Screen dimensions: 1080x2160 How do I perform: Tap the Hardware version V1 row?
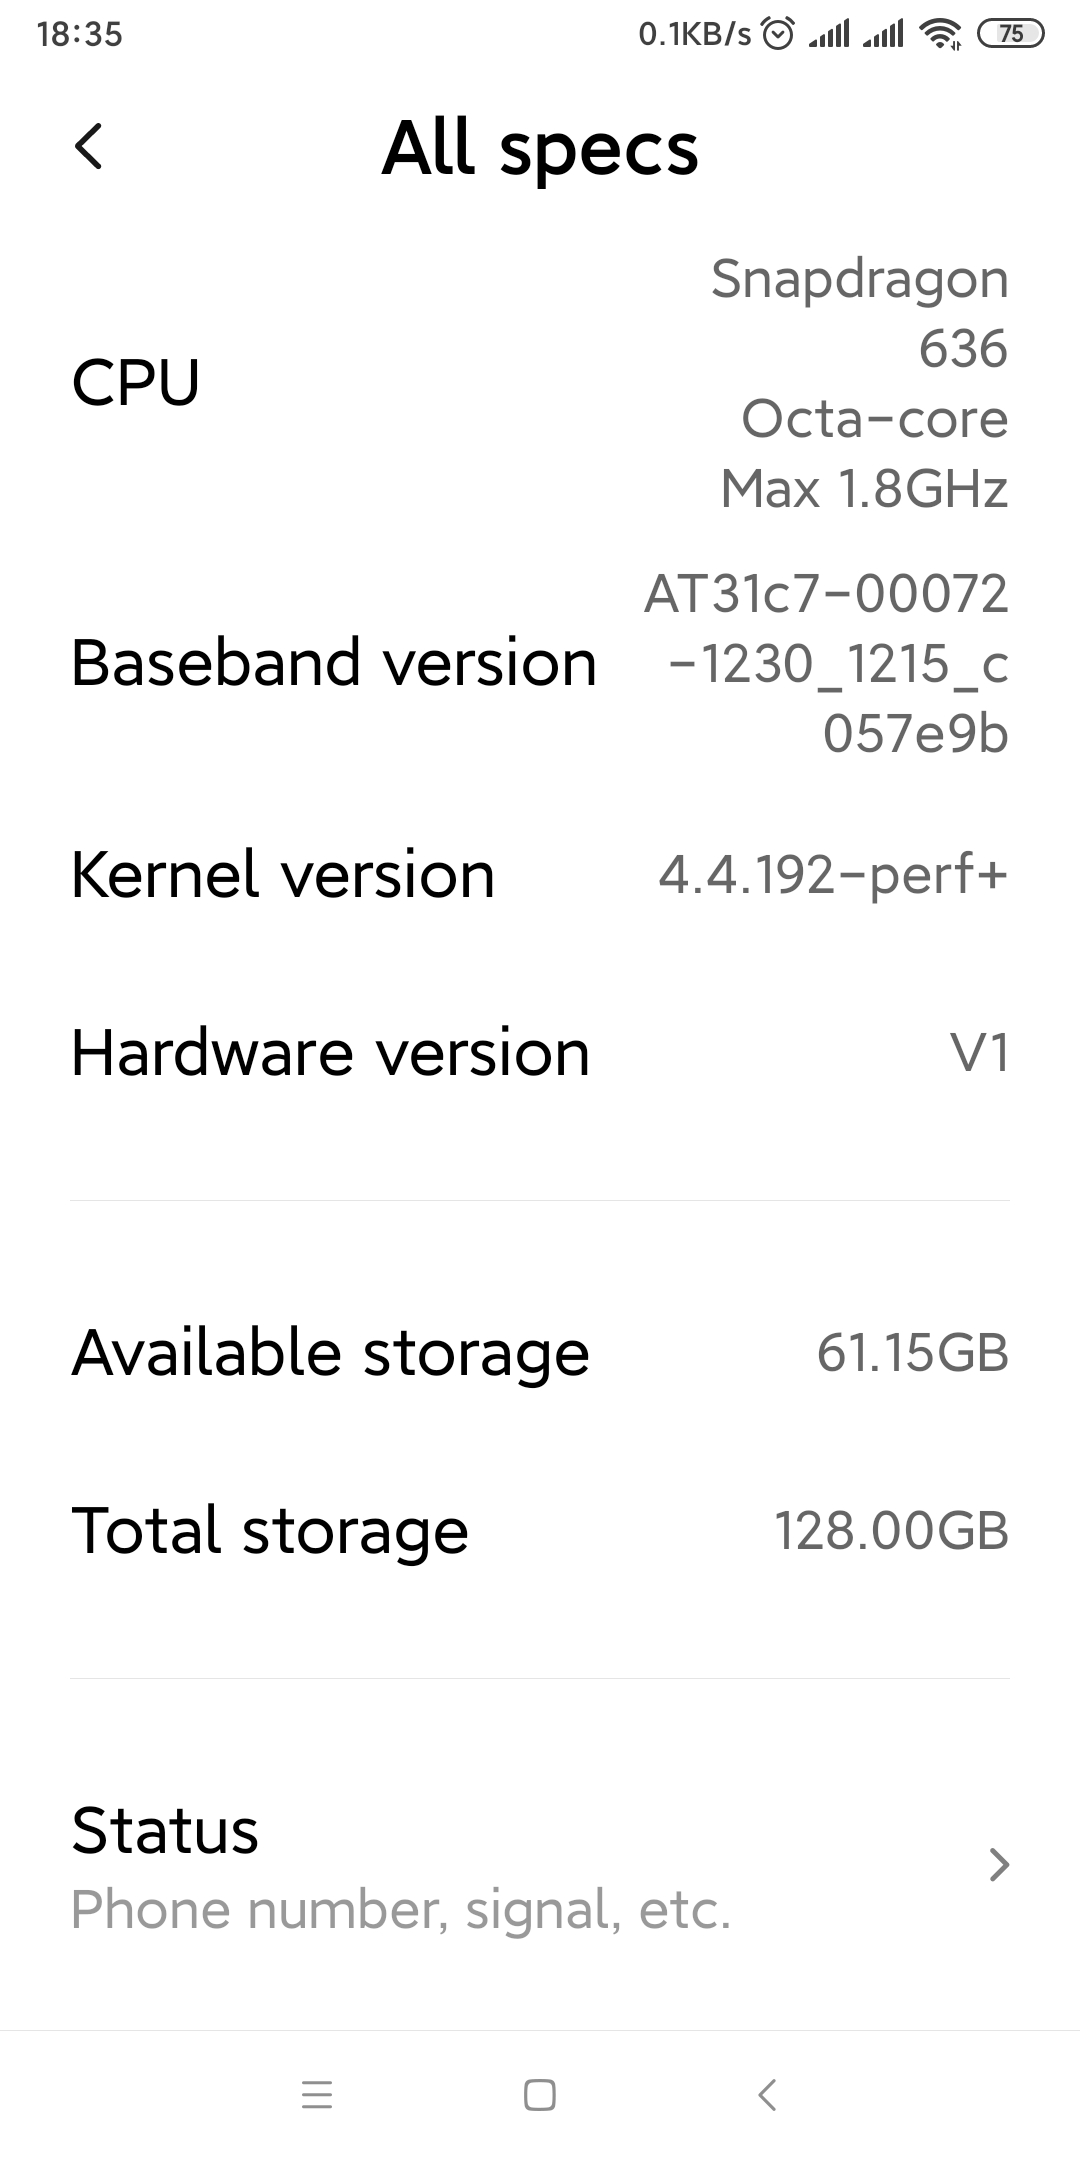pos(540,1053)
